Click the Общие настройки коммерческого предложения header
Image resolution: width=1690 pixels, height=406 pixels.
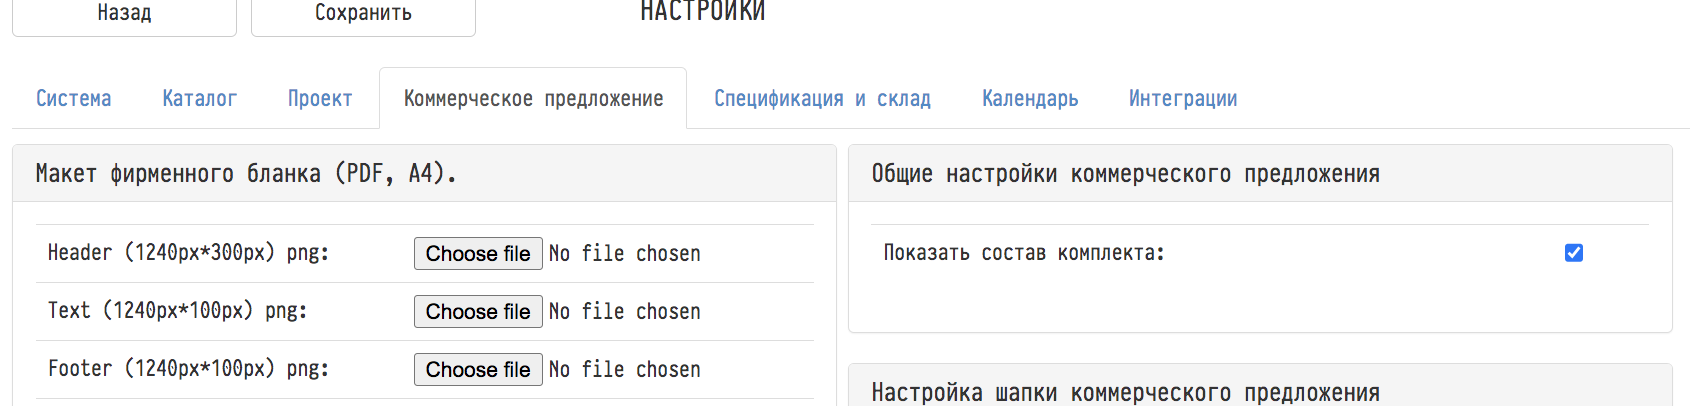coord(1125,174)
